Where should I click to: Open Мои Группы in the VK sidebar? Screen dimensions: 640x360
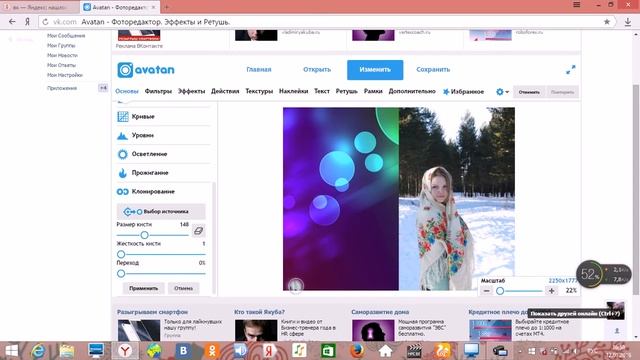pyautogui.click(x=61, y=46)
